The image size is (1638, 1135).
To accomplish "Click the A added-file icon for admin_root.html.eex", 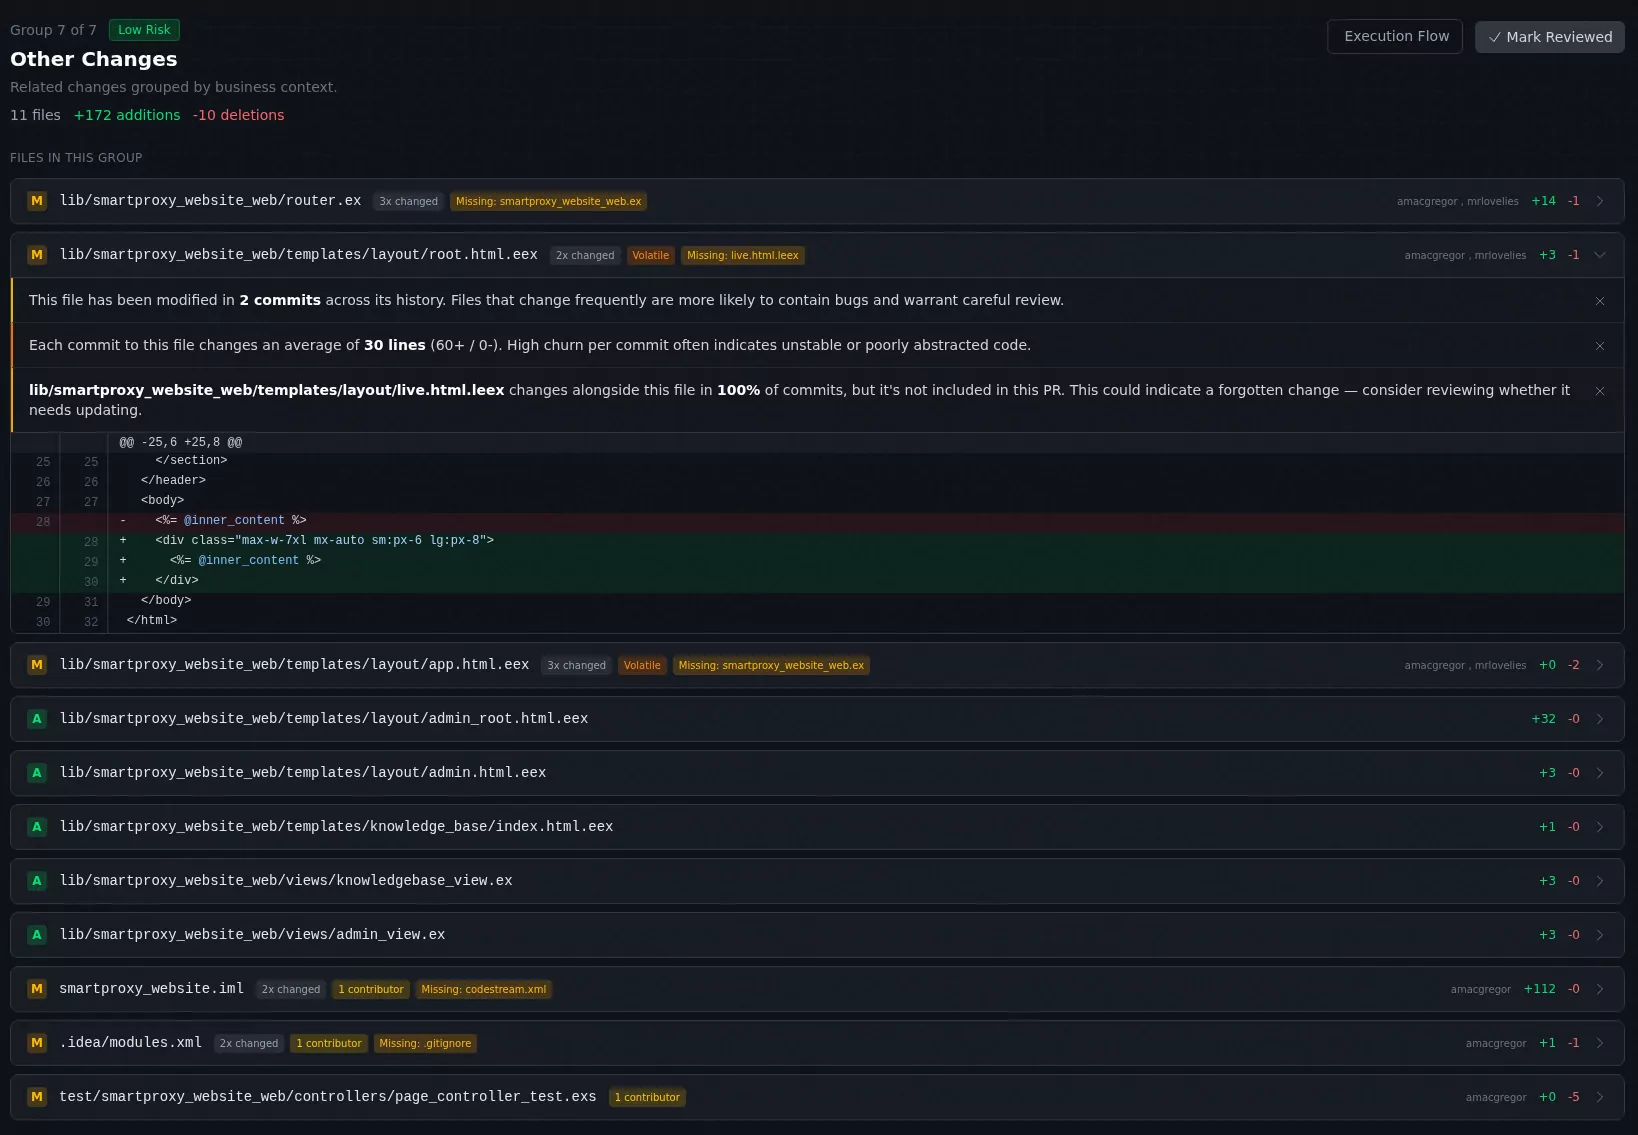I will click(37, 718).
